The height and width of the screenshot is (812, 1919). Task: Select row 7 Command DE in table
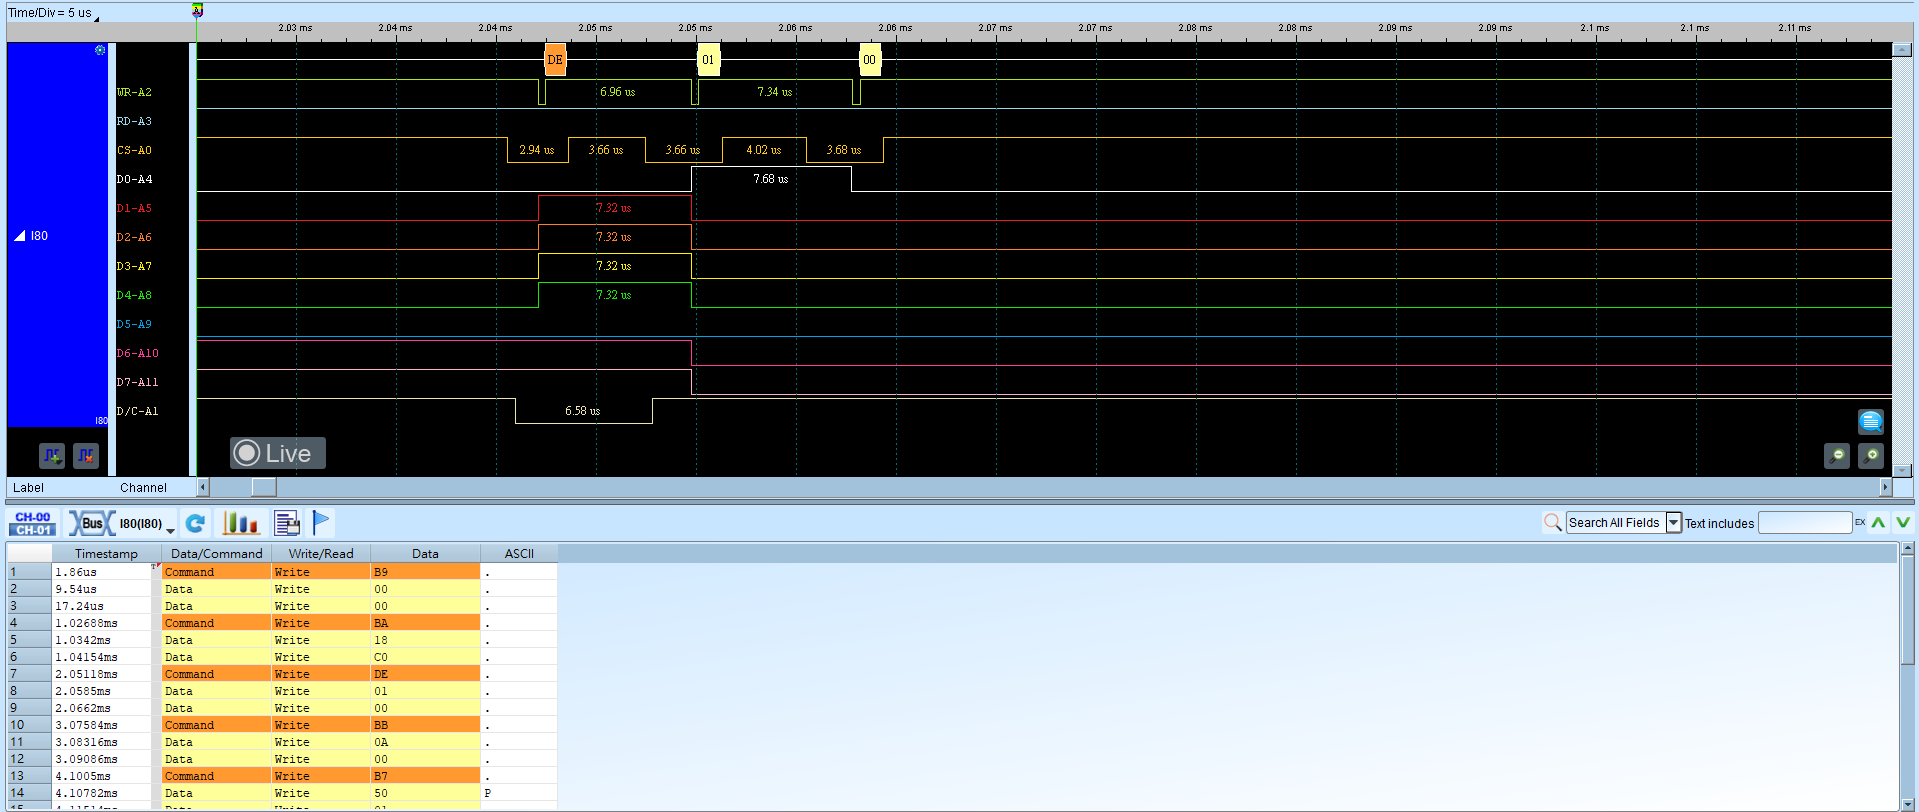282,674
